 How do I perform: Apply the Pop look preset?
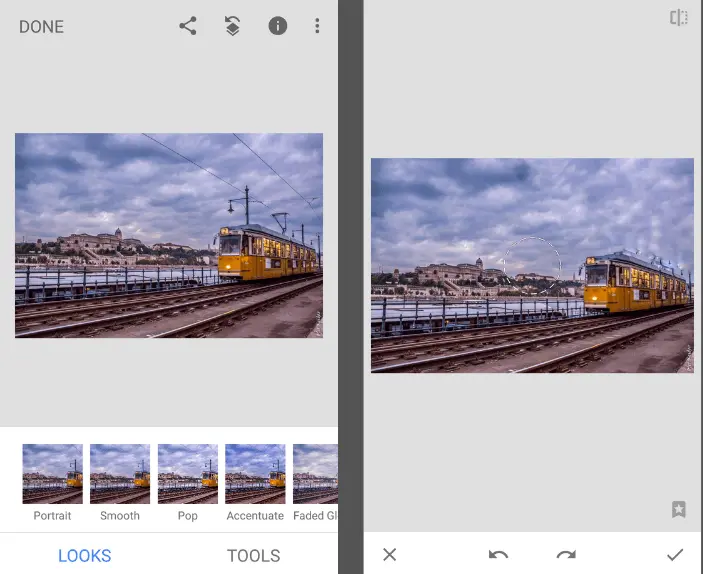tap(188, 474)
